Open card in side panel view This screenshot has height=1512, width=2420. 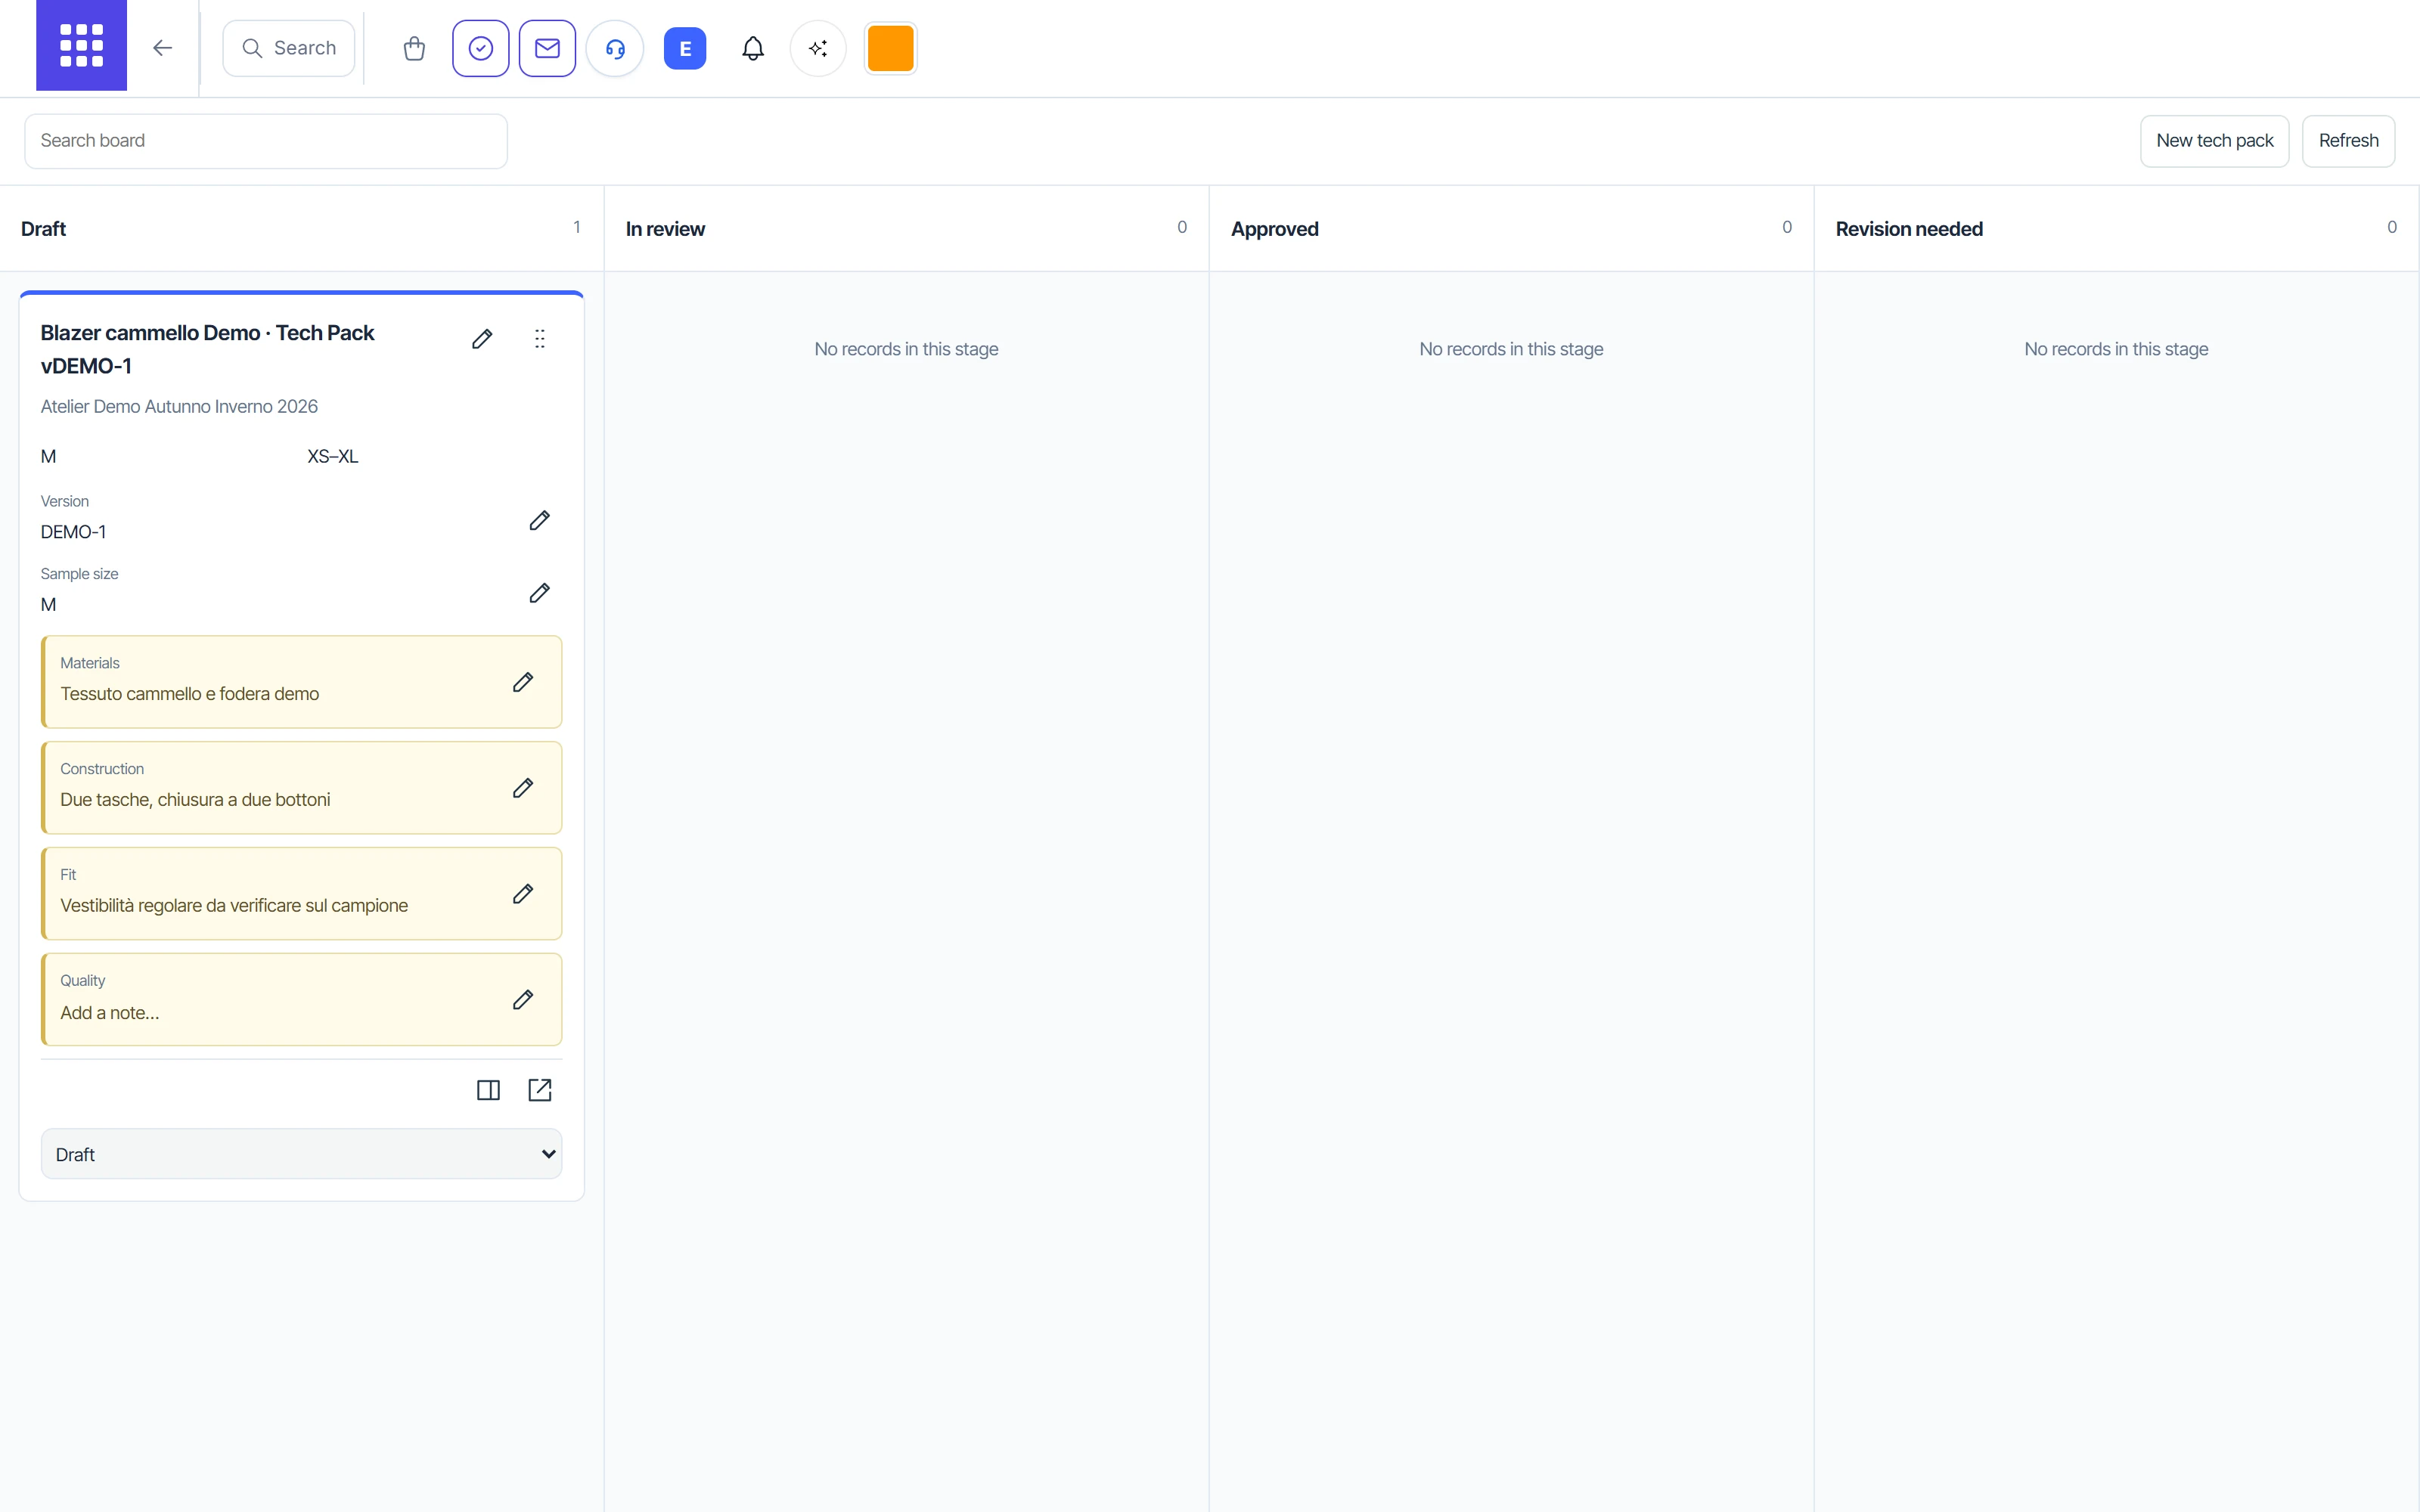tap(488, 1090)
